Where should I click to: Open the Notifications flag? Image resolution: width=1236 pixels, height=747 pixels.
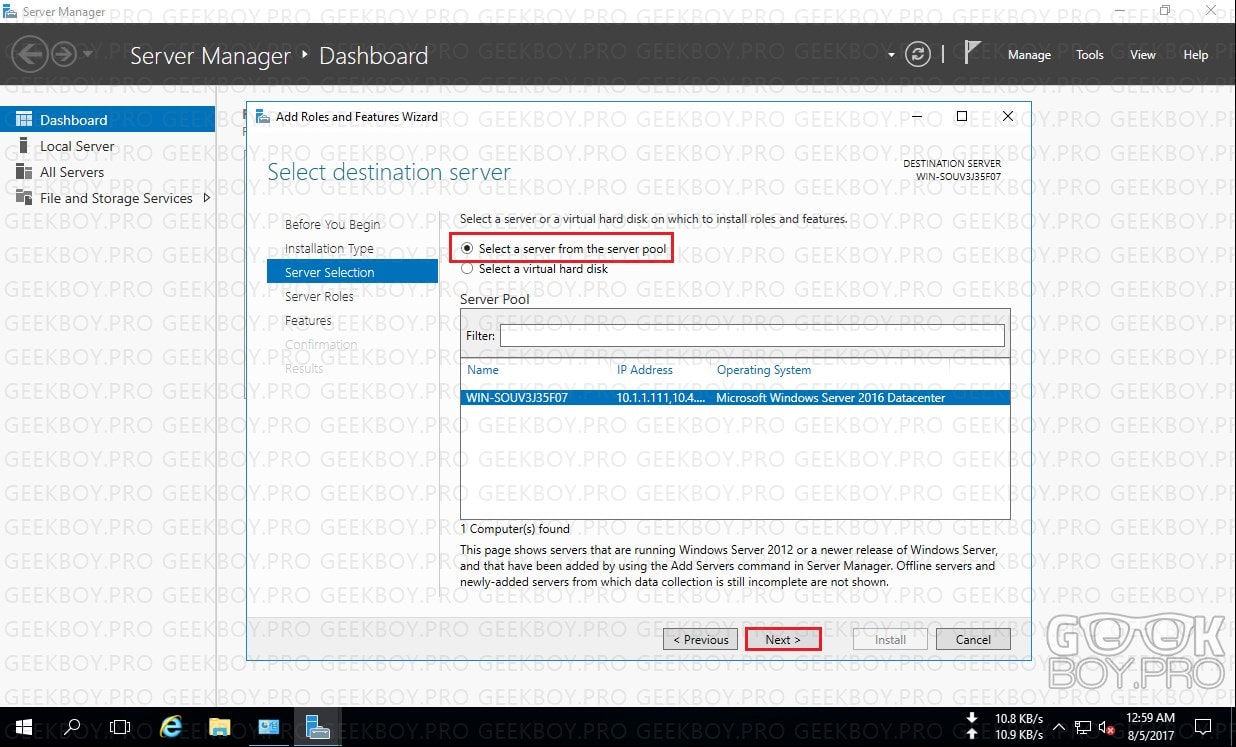971,54
